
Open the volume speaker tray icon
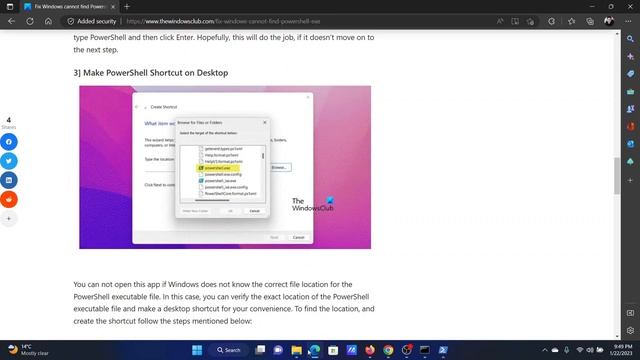click(x=590, y=350)
